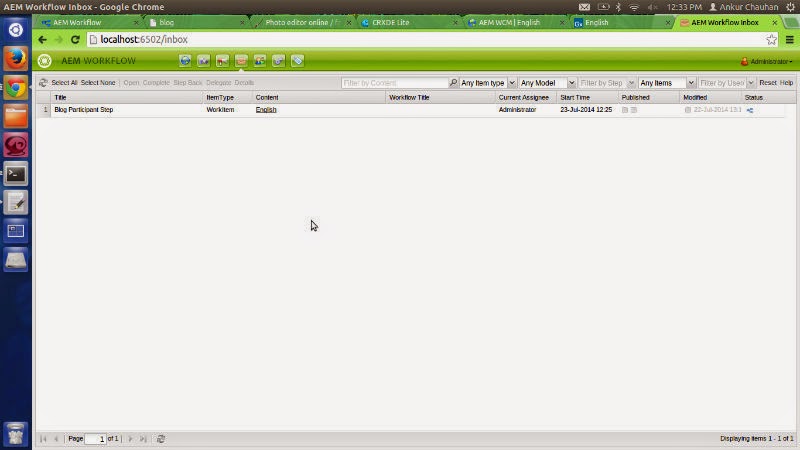Expand the Any Item type dropdown
Screen dimensions: 800x450
(x=512, y=83)
